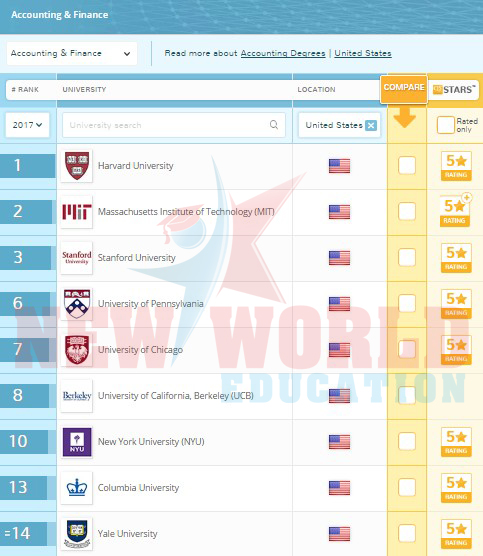Tick compare checkbox for Stanford University
Viewport: 483px width, 556px height.
[x=407, y=257]
